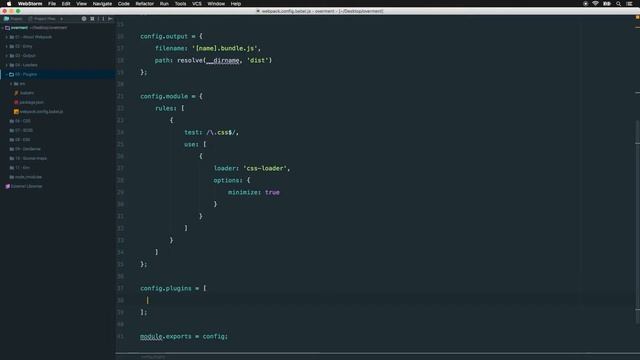Expand the 04 - Loaders folder arrow
The width and height of the screenshot is (640, 360).
click(x=7, y=65)
